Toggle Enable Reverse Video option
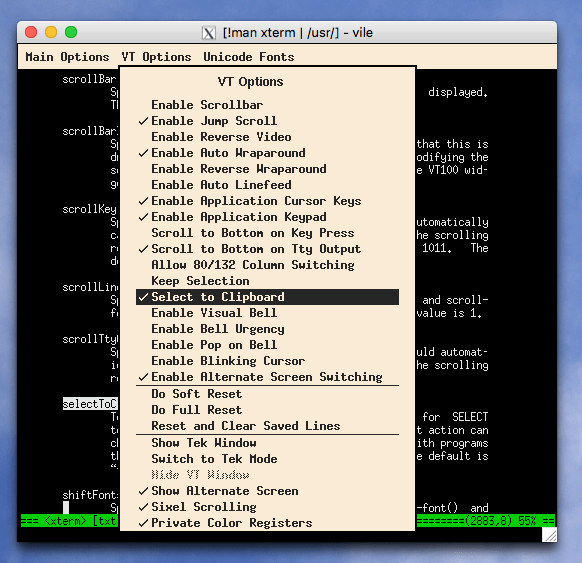 click(x=267, y=137)
